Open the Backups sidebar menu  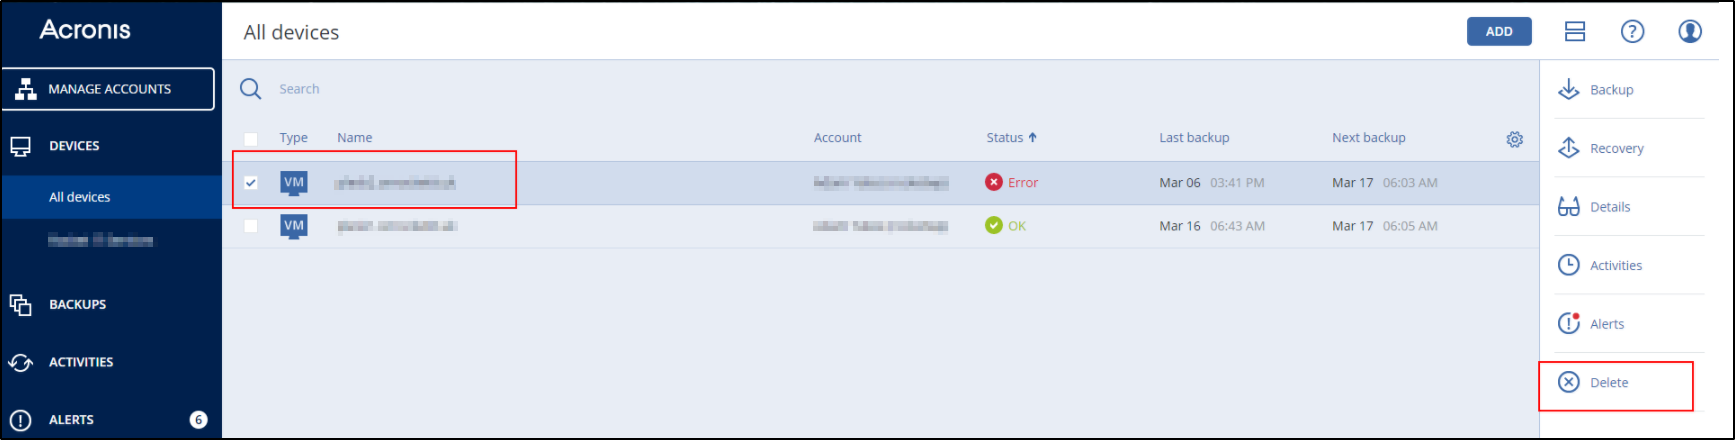pyautogui.click(x=77, y=304)
